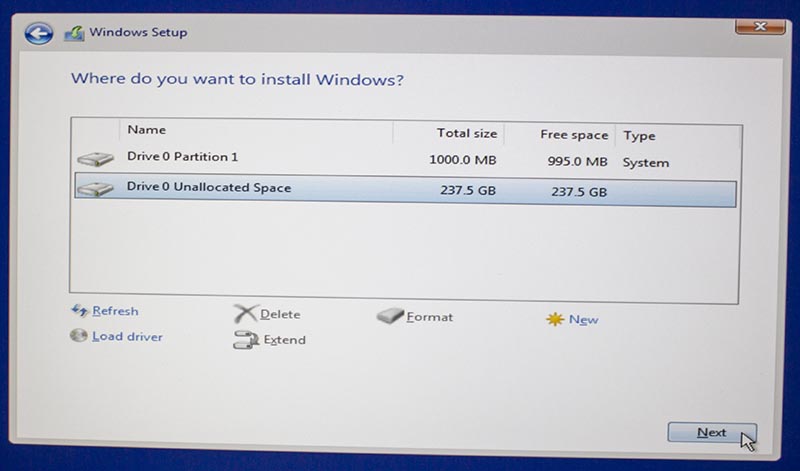This screenshot has height=471, width=800.
Task: Click the Extend partition icon
Action: point(246,340)
